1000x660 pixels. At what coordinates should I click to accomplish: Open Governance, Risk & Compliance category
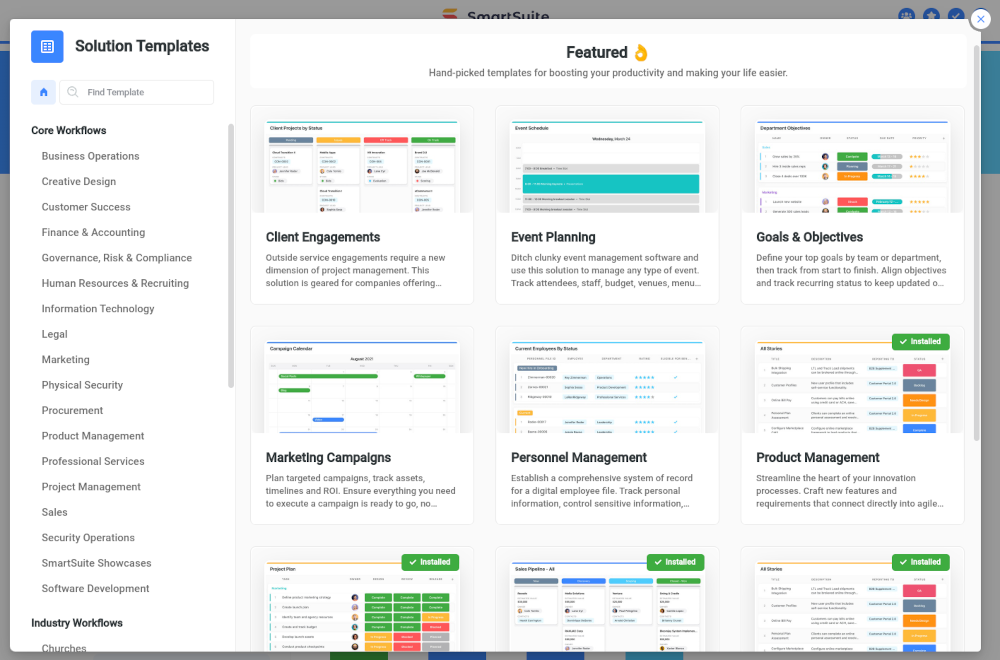pyautogui.click(x=117, y=258)
